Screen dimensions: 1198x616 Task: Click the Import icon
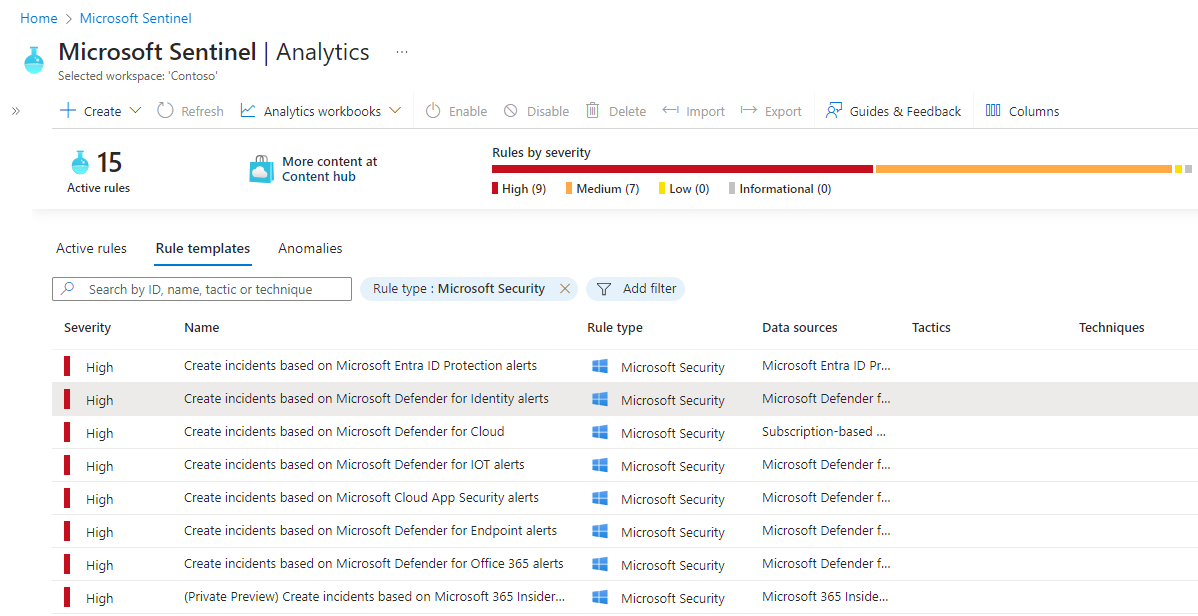[x=668, y=111]
